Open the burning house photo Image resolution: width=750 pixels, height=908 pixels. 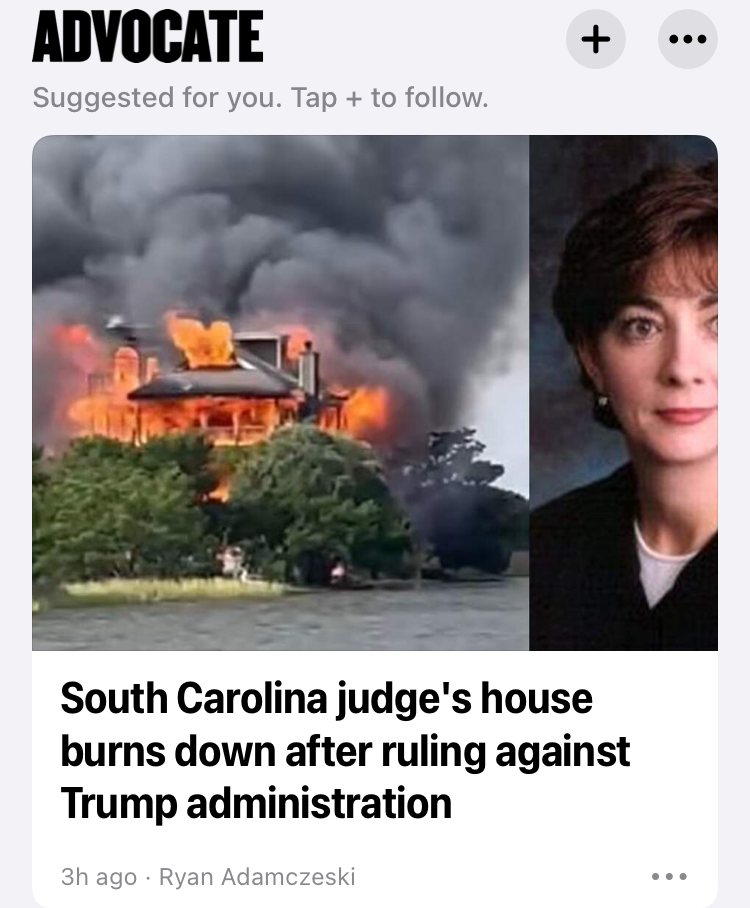pos(280,393)
